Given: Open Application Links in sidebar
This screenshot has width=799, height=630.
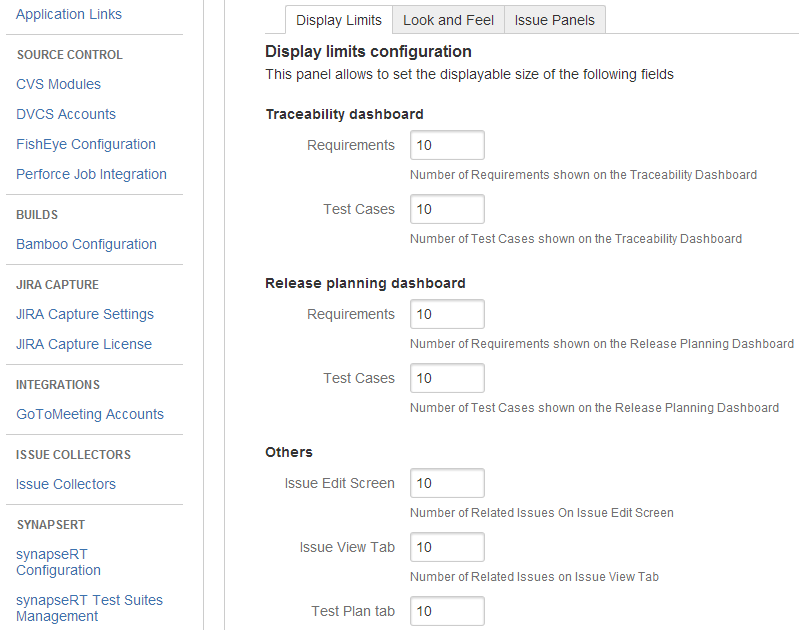Looking at the screenshot, I should [69, 14].
